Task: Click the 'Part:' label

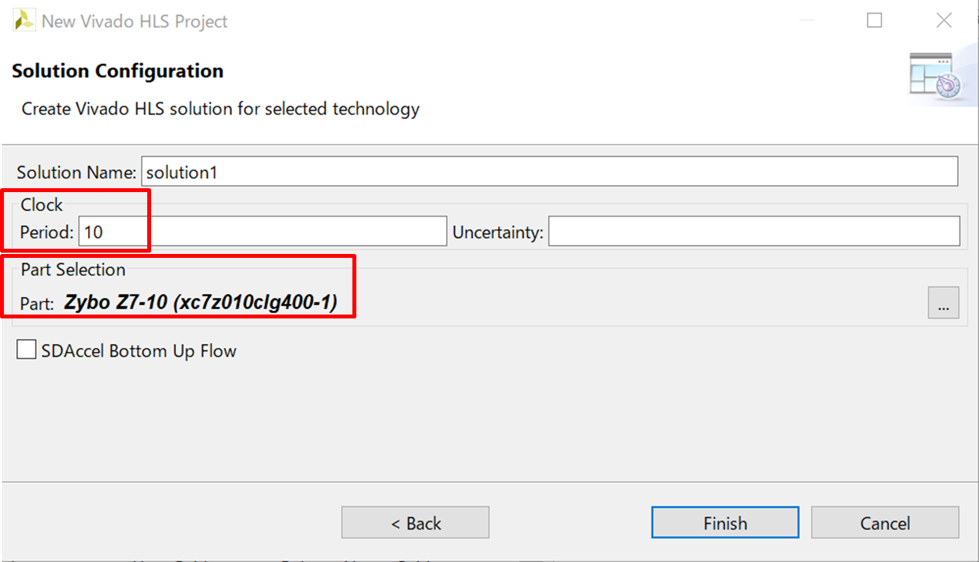Action: tap(37, 303)
